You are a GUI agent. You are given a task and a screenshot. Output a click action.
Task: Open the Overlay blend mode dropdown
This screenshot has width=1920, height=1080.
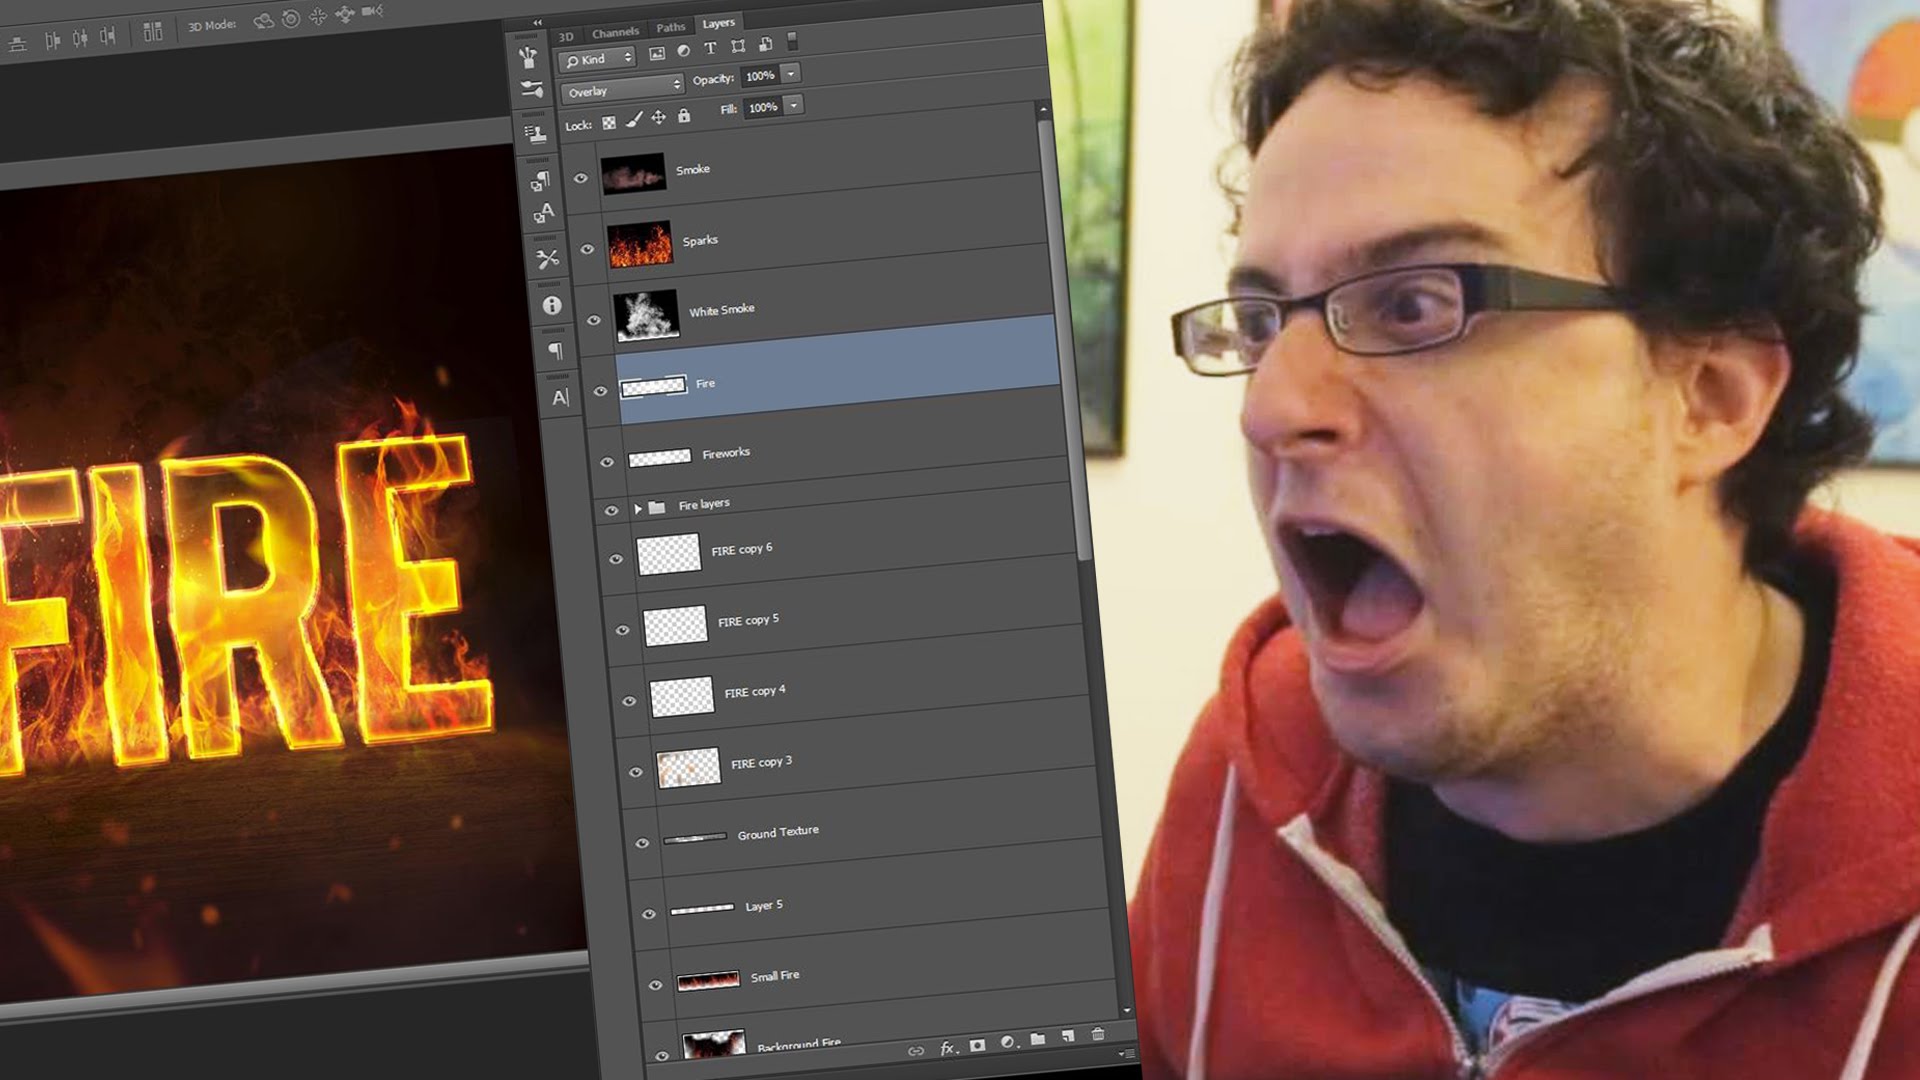622,89
